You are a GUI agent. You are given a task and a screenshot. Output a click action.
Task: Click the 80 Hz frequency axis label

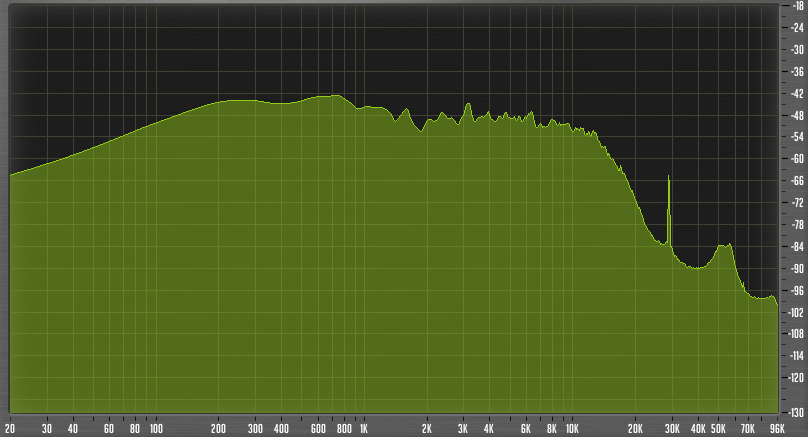click(x=135, y=429)
